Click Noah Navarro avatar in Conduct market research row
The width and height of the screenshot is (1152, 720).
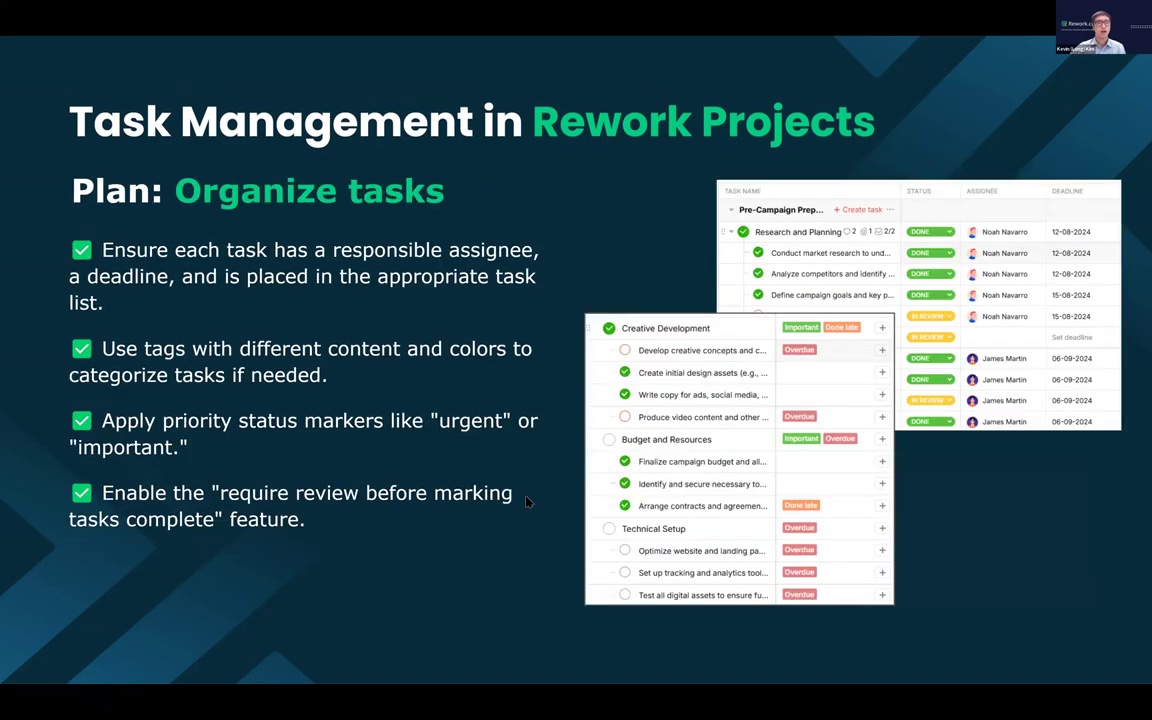pos(972,253)
